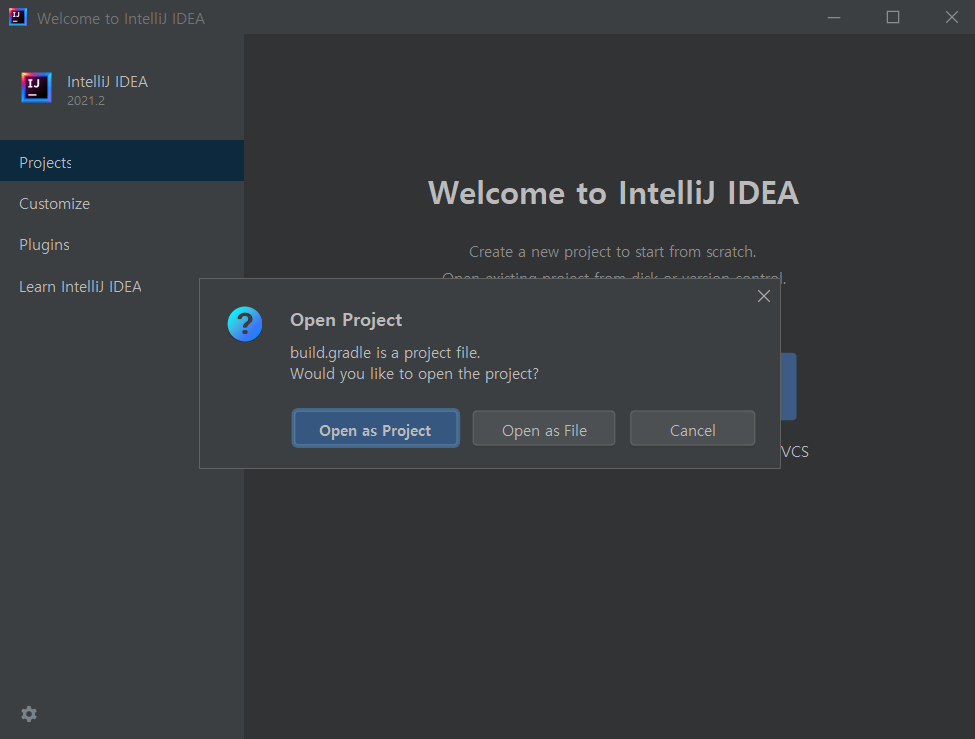
Task: Cancel the Open Project dialog
Action: (692, 429)
